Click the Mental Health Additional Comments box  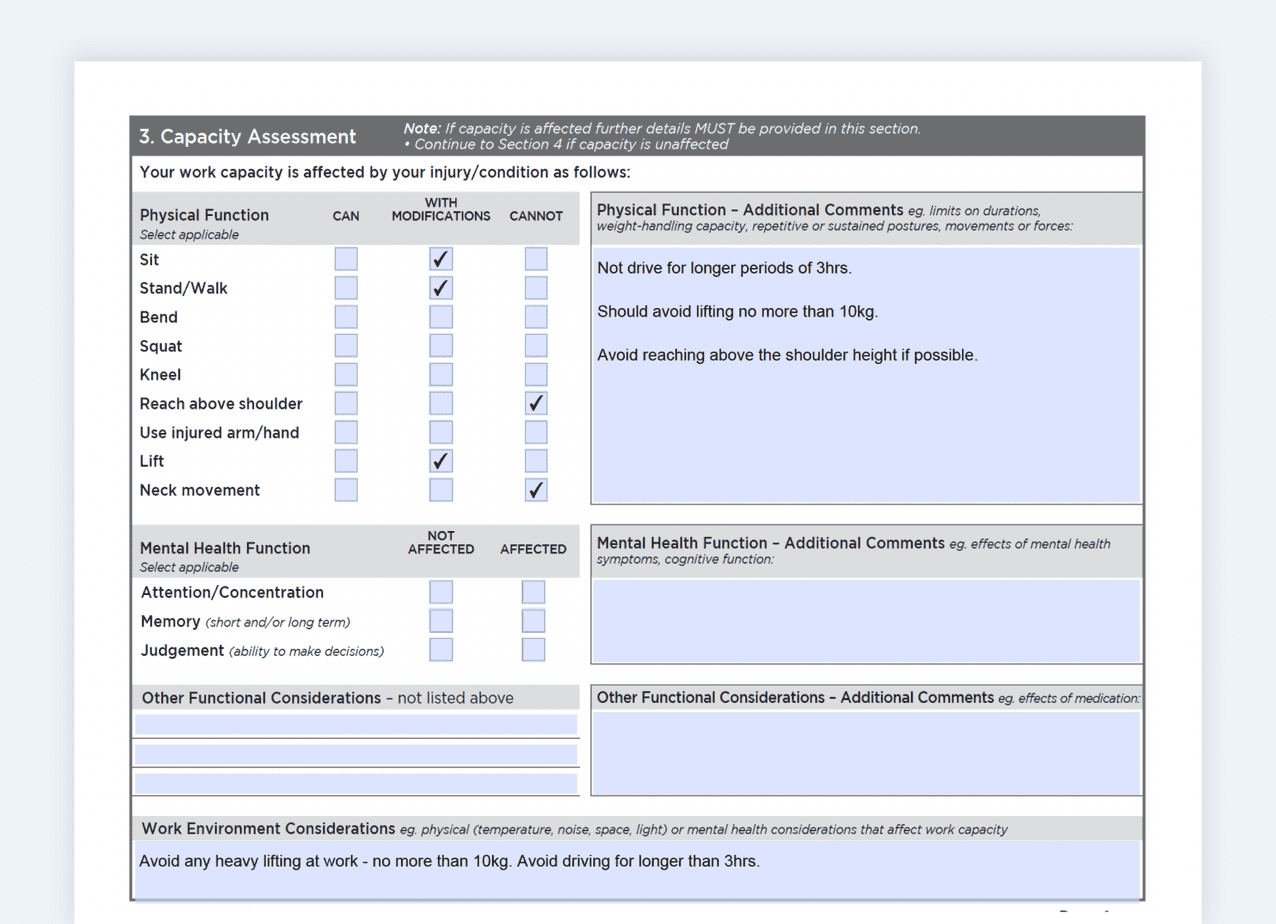pos(866,620)
